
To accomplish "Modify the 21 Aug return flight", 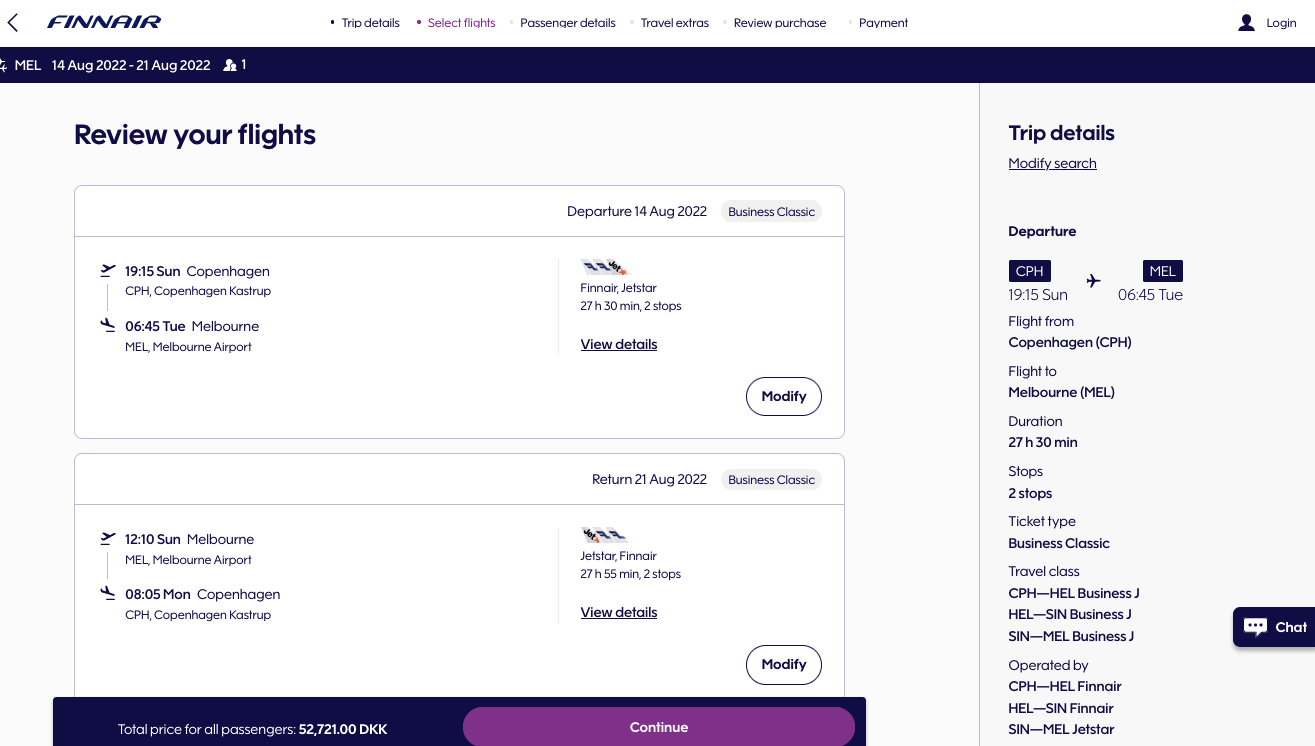I will tap(784, 664).
